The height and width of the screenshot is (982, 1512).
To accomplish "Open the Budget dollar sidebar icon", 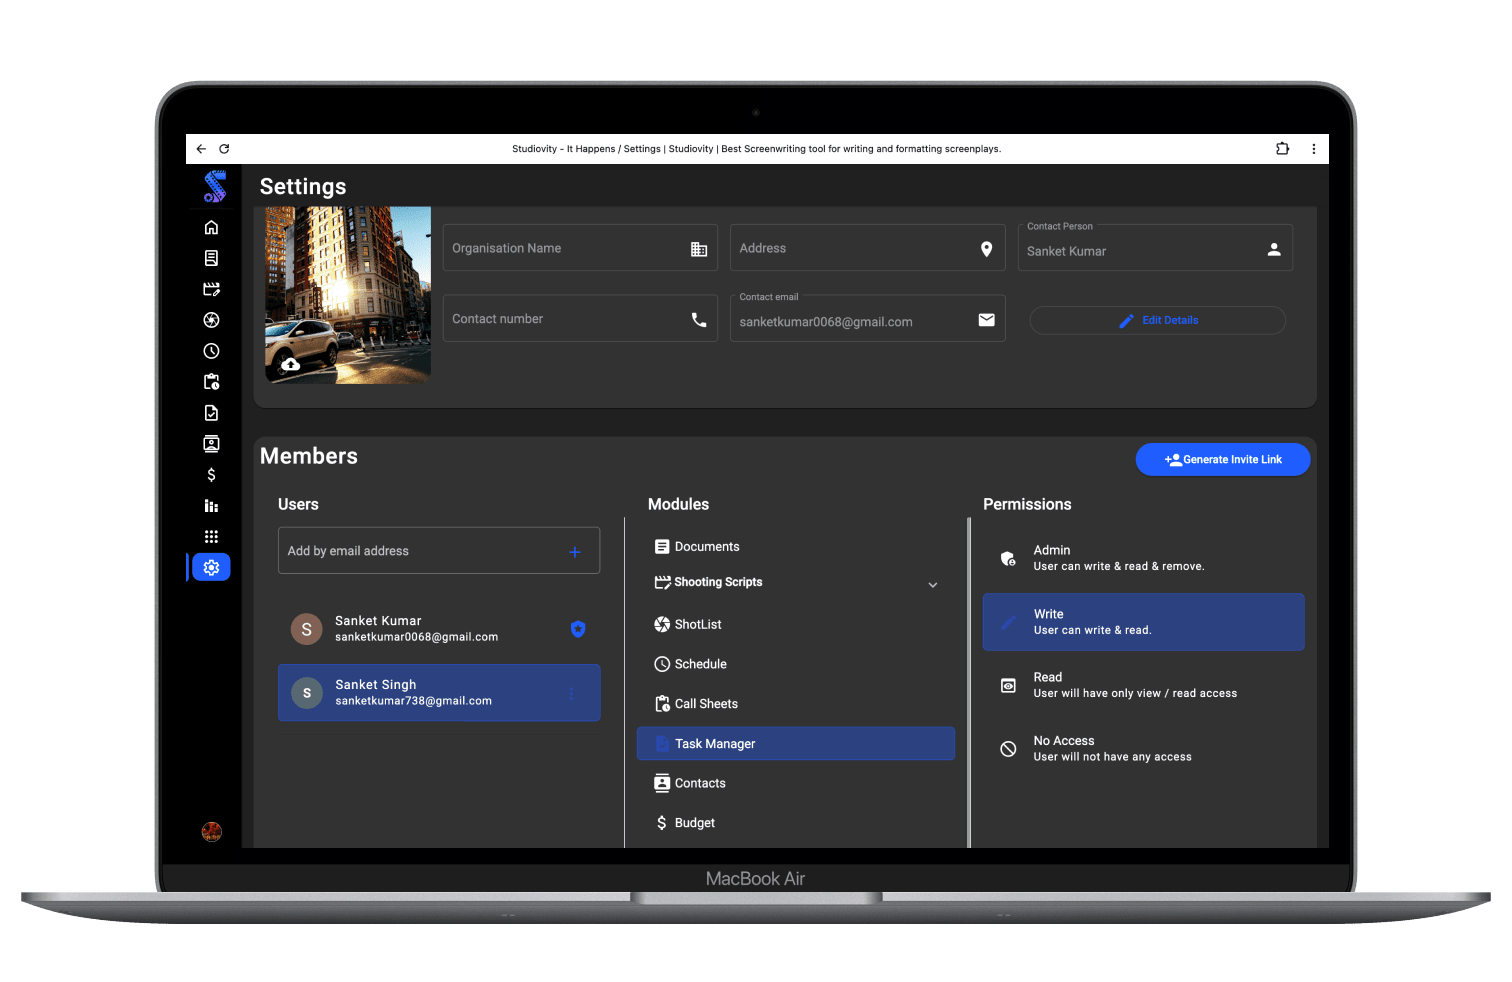I will pos(211,475).
